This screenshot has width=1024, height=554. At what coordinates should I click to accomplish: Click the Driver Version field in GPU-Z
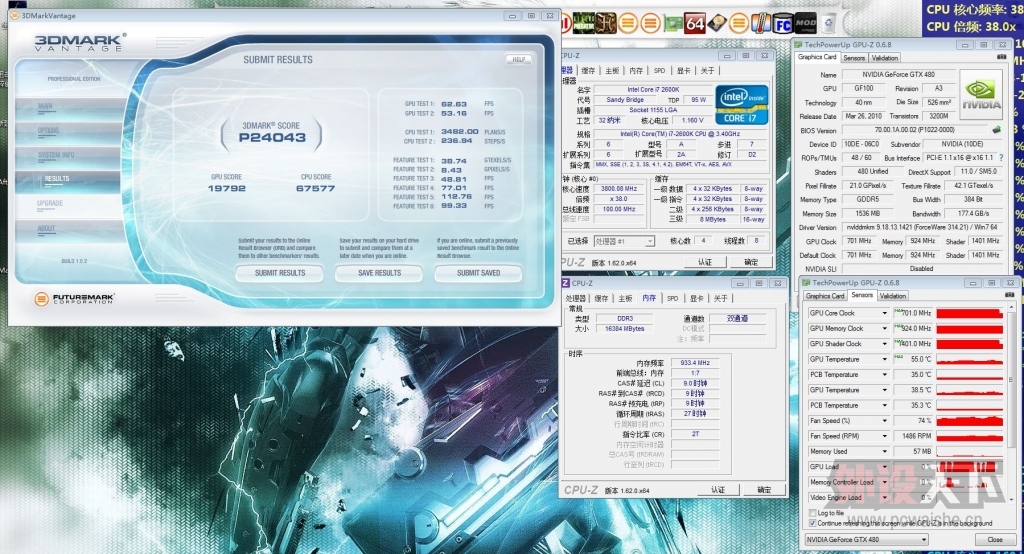point(921,227)
